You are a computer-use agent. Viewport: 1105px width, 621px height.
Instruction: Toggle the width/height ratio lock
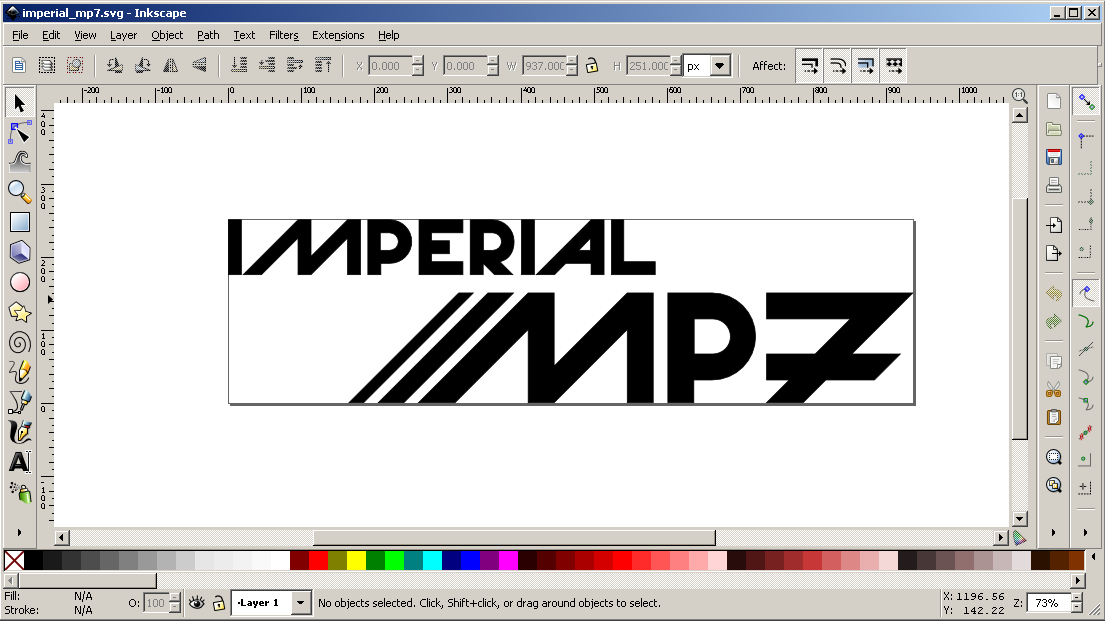pyautogui.click(x=592, y=66)
